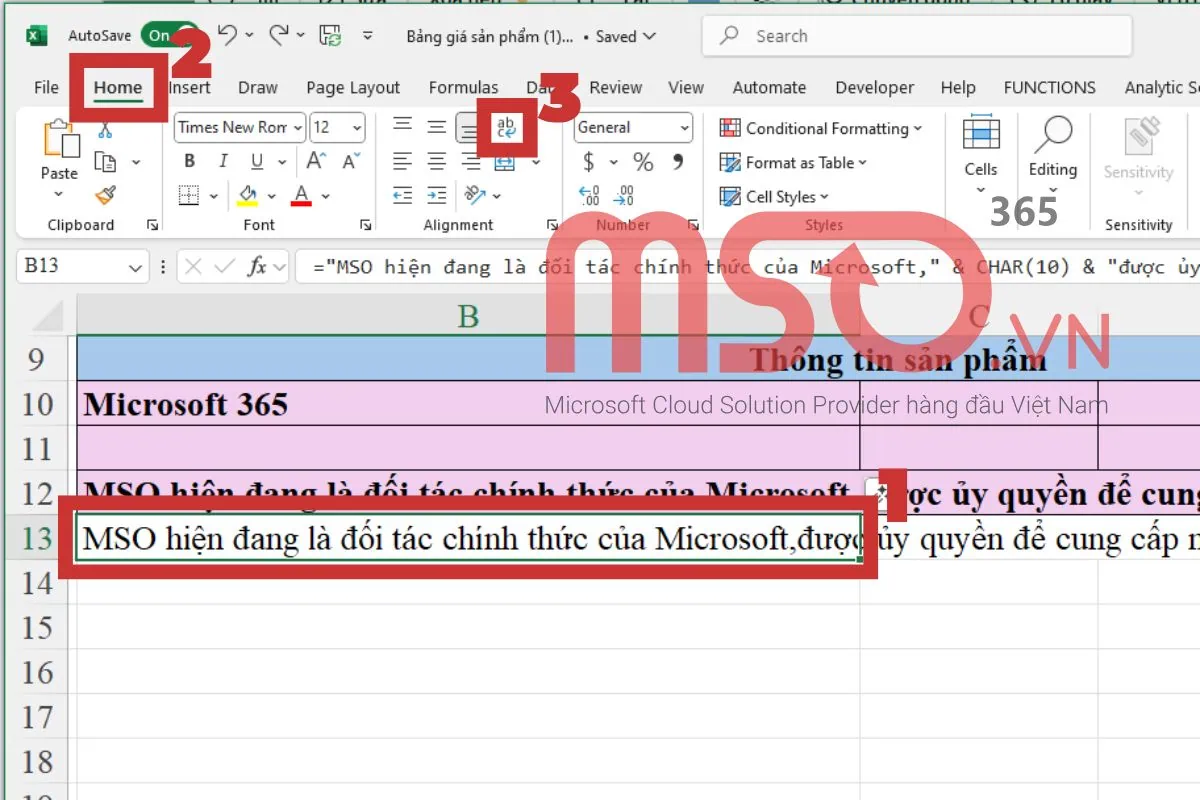Image resolution: width=1200 pixels, height=800 pixels.
Task: Click the Undo arrow in title bar
Action: [x=228, y=36]
